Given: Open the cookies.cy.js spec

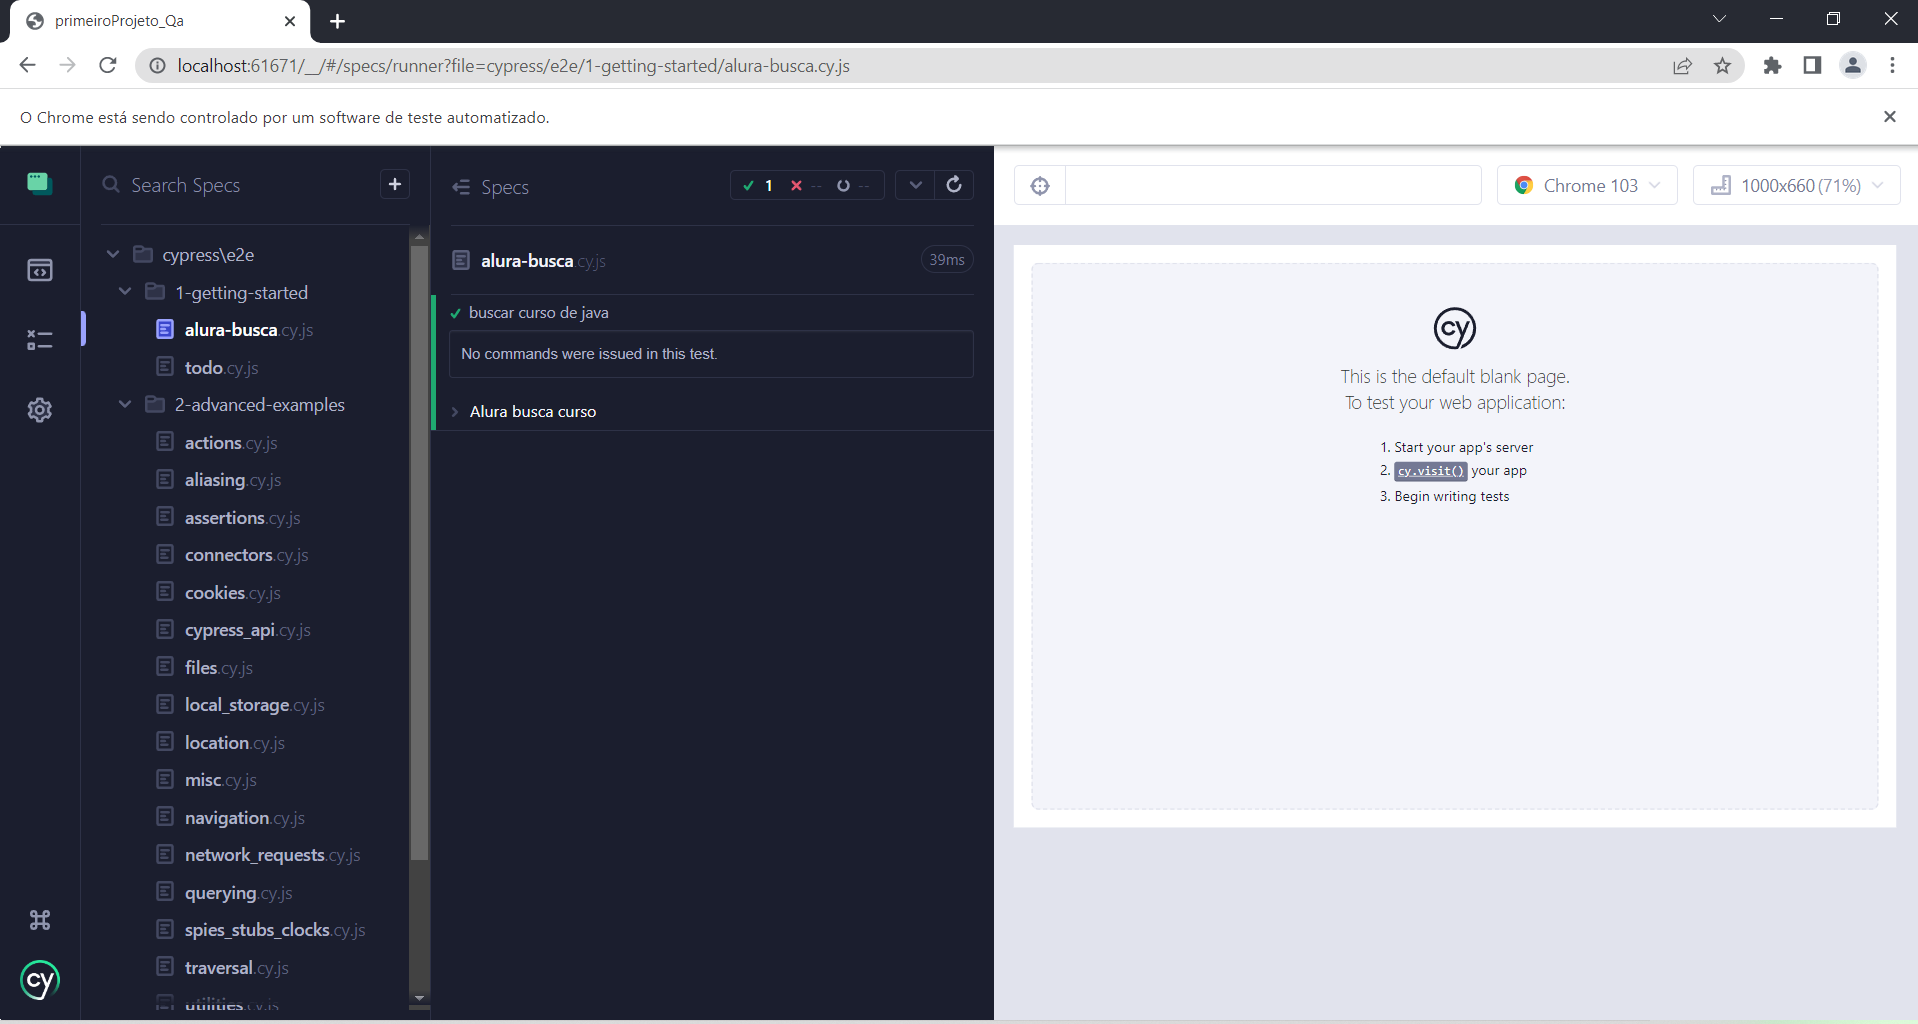Looking at the screenshot, I should point(232,593).
